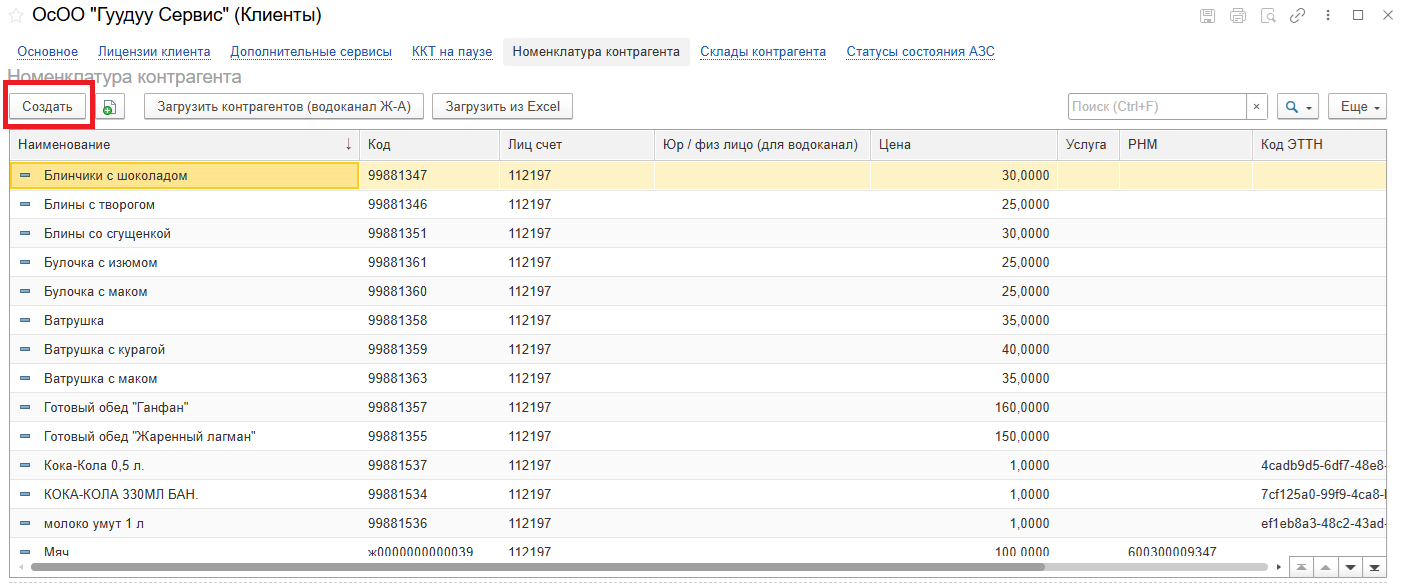Click the Лиц счет column header
Viewport: 1405px width, 587px height.
point(576,145)
